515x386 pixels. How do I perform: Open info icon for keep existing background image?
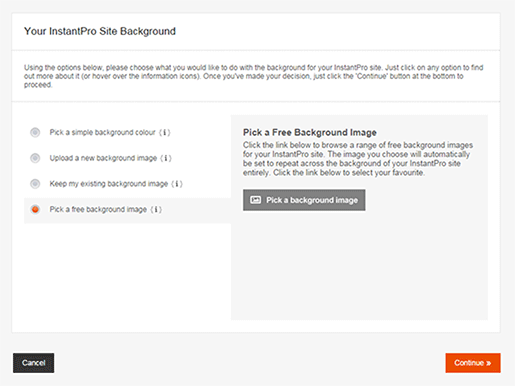(x=177, y=184)
